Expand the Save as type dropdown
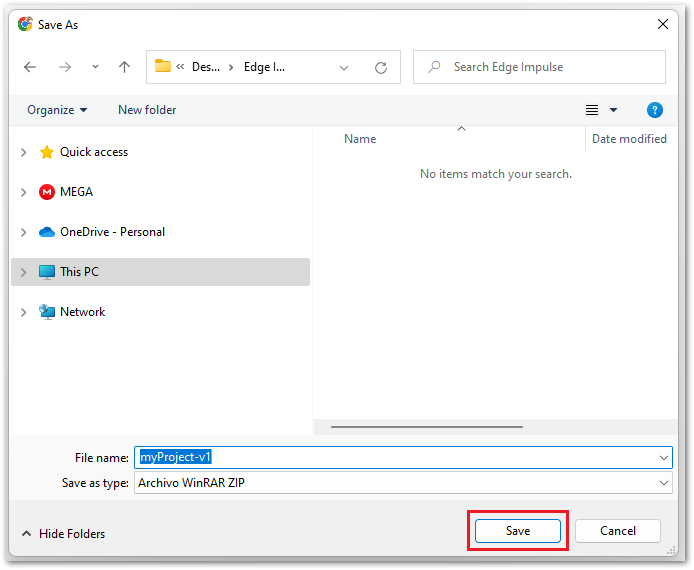Image resolution: width=694 pixels, height=570 pixels. (665, 483)
